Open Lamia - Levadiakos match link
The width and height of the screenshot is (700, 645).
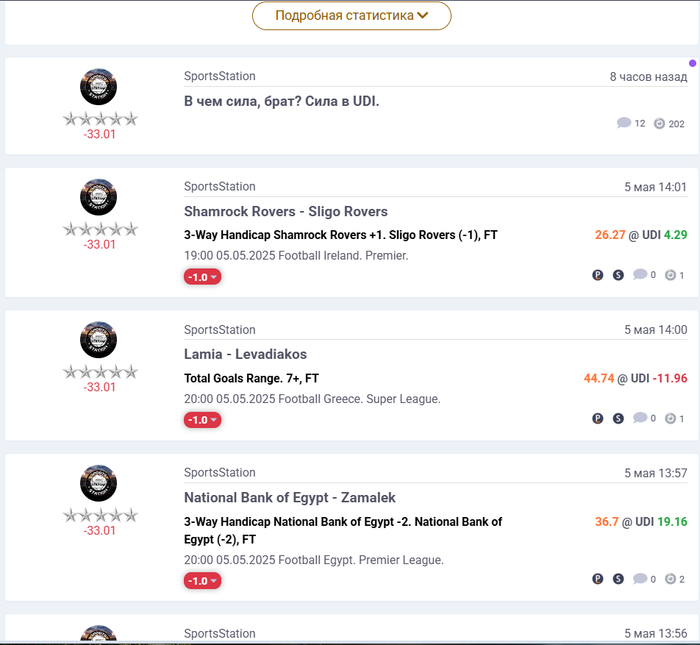[x=245, y=354]
